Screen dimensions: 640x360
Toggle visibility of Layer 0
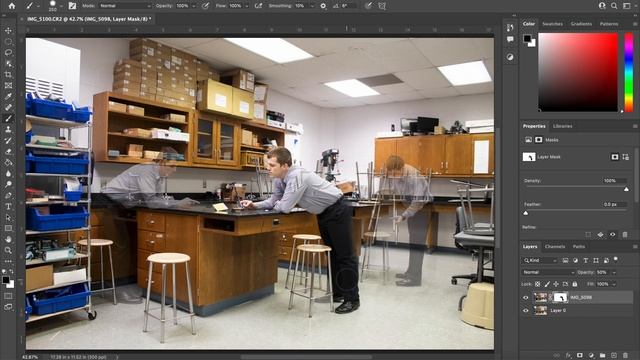coord(526,311)
